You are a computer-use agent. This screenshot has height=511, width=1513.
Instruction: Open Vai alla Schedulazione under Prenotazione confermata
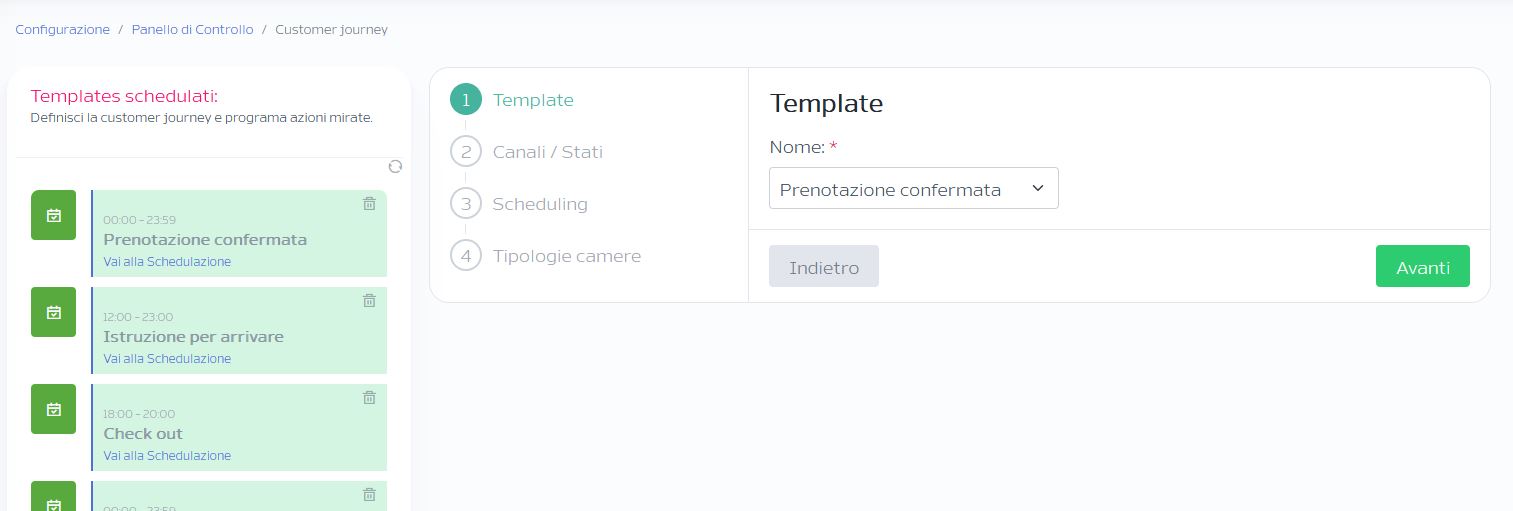pos(167,262)
